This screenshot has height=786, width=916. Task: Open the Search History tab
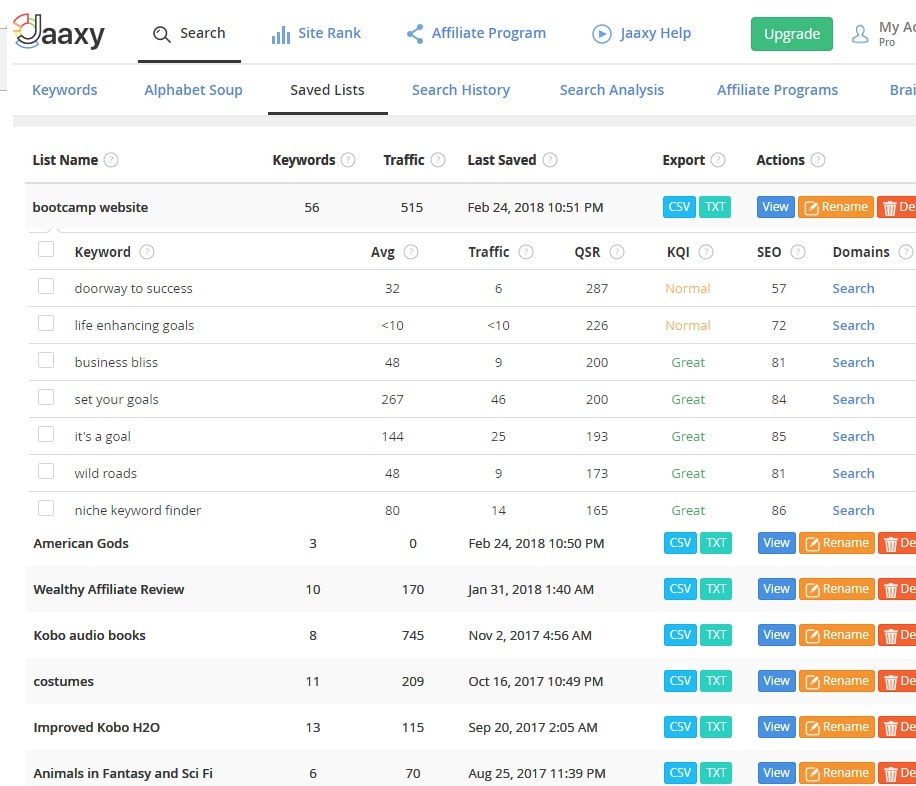pos(461,90)
